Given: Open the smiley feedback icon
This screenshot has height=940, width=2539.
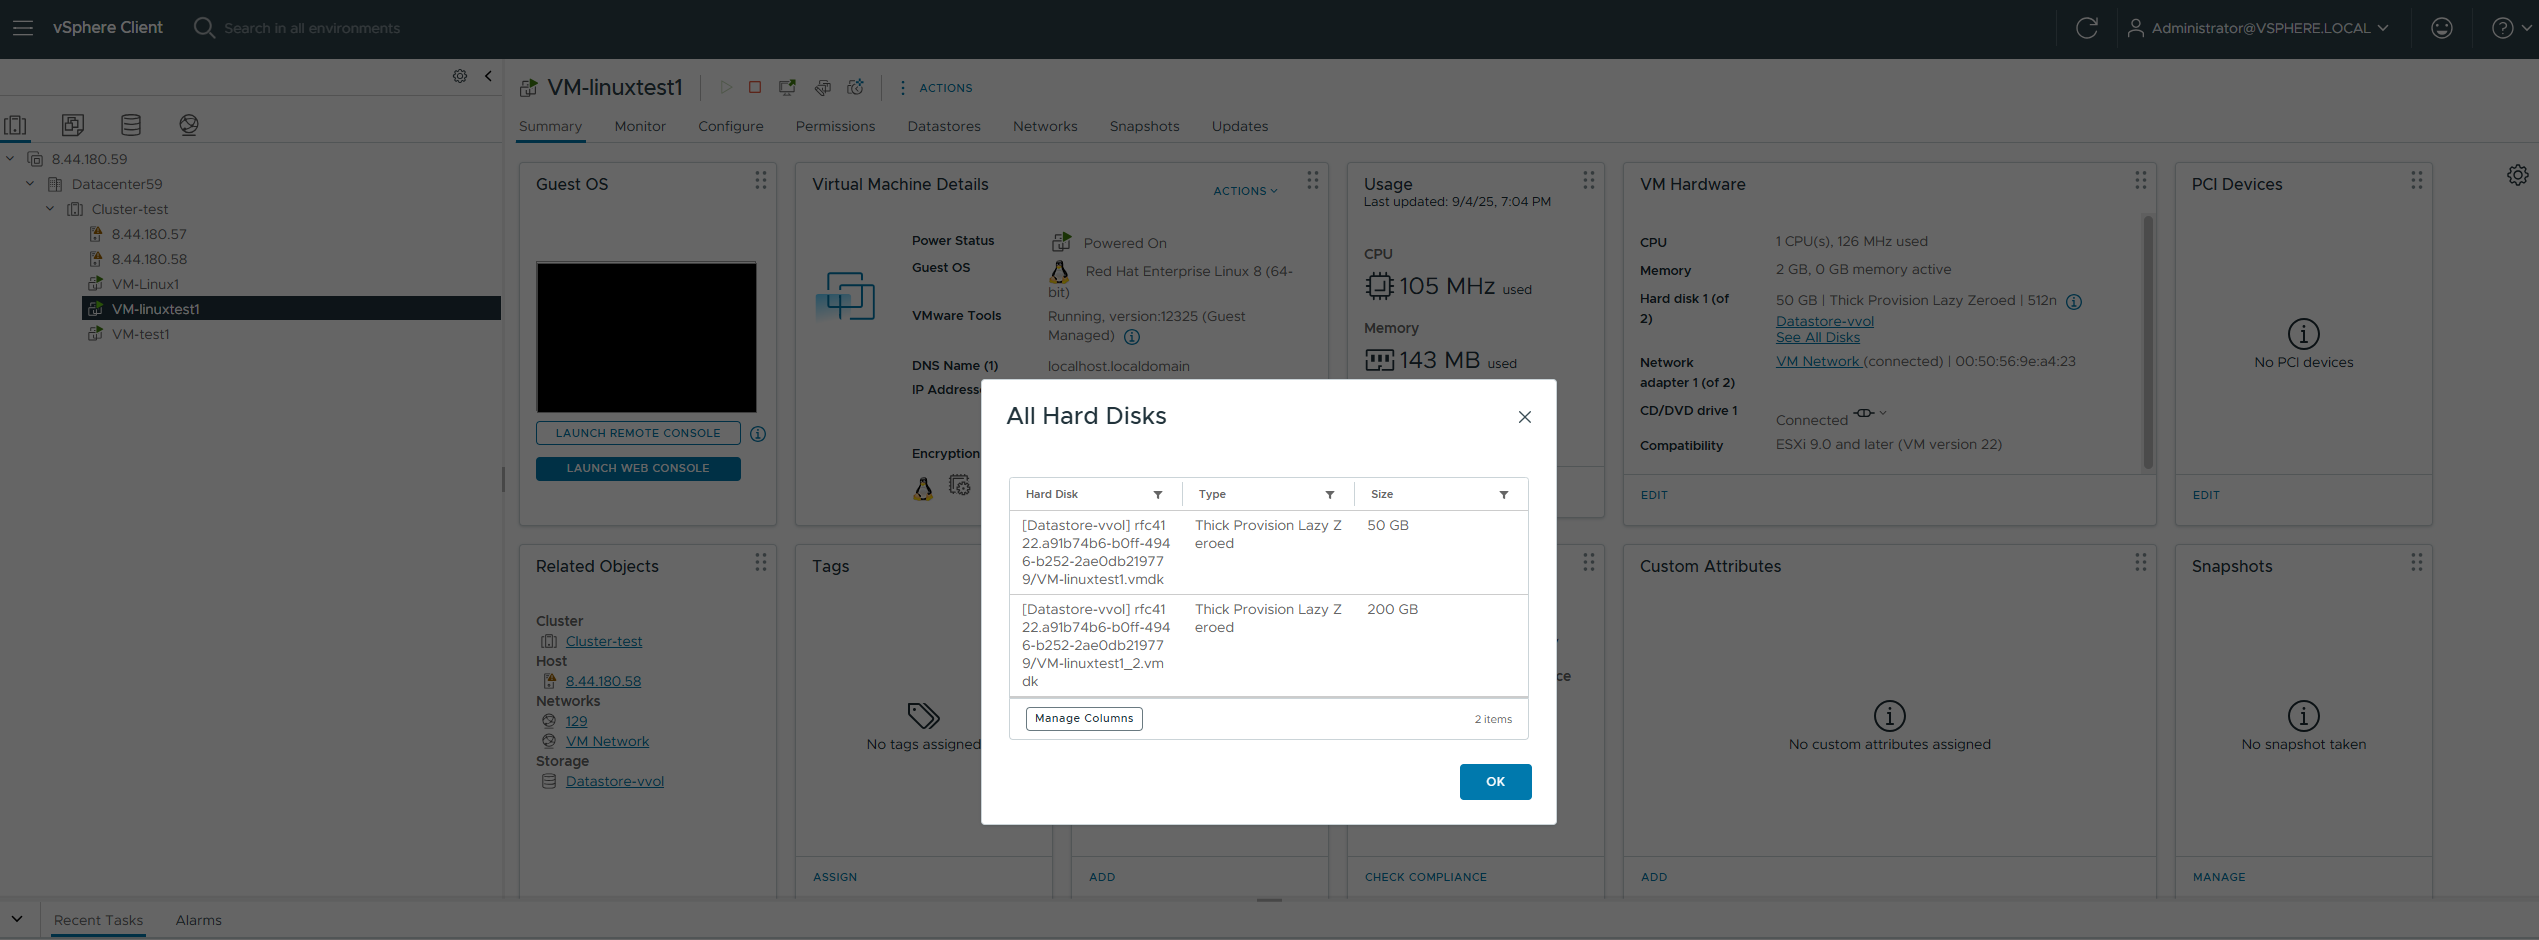Looking at the screenshot, I should click(x=2441, y=28).
